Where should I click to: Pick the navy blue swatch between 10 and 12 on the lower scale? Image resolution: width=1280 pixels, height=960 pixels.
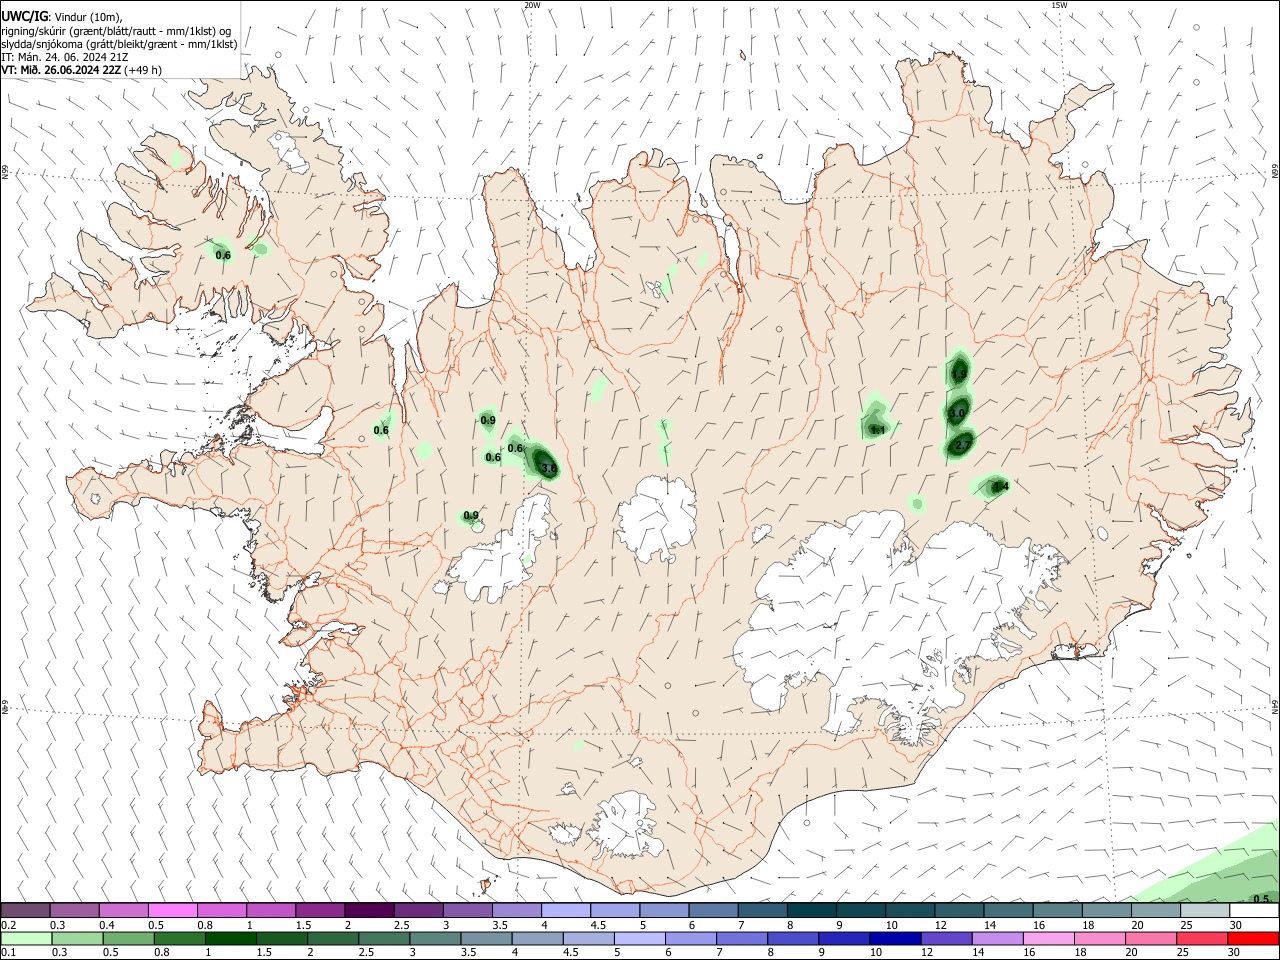tap(894, 939)
